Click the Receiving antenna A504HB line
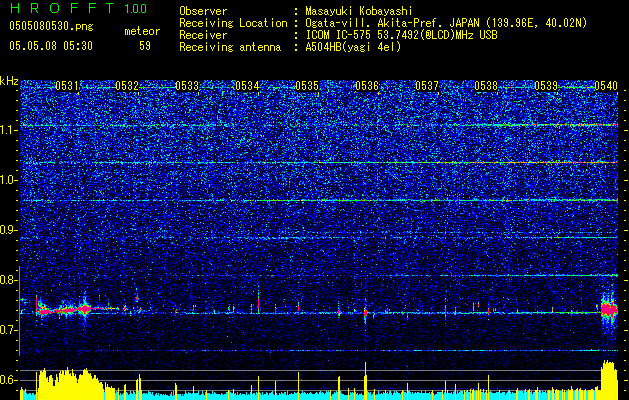The height and width of the screenshot is (400, 629). click(x=290, y=47)
